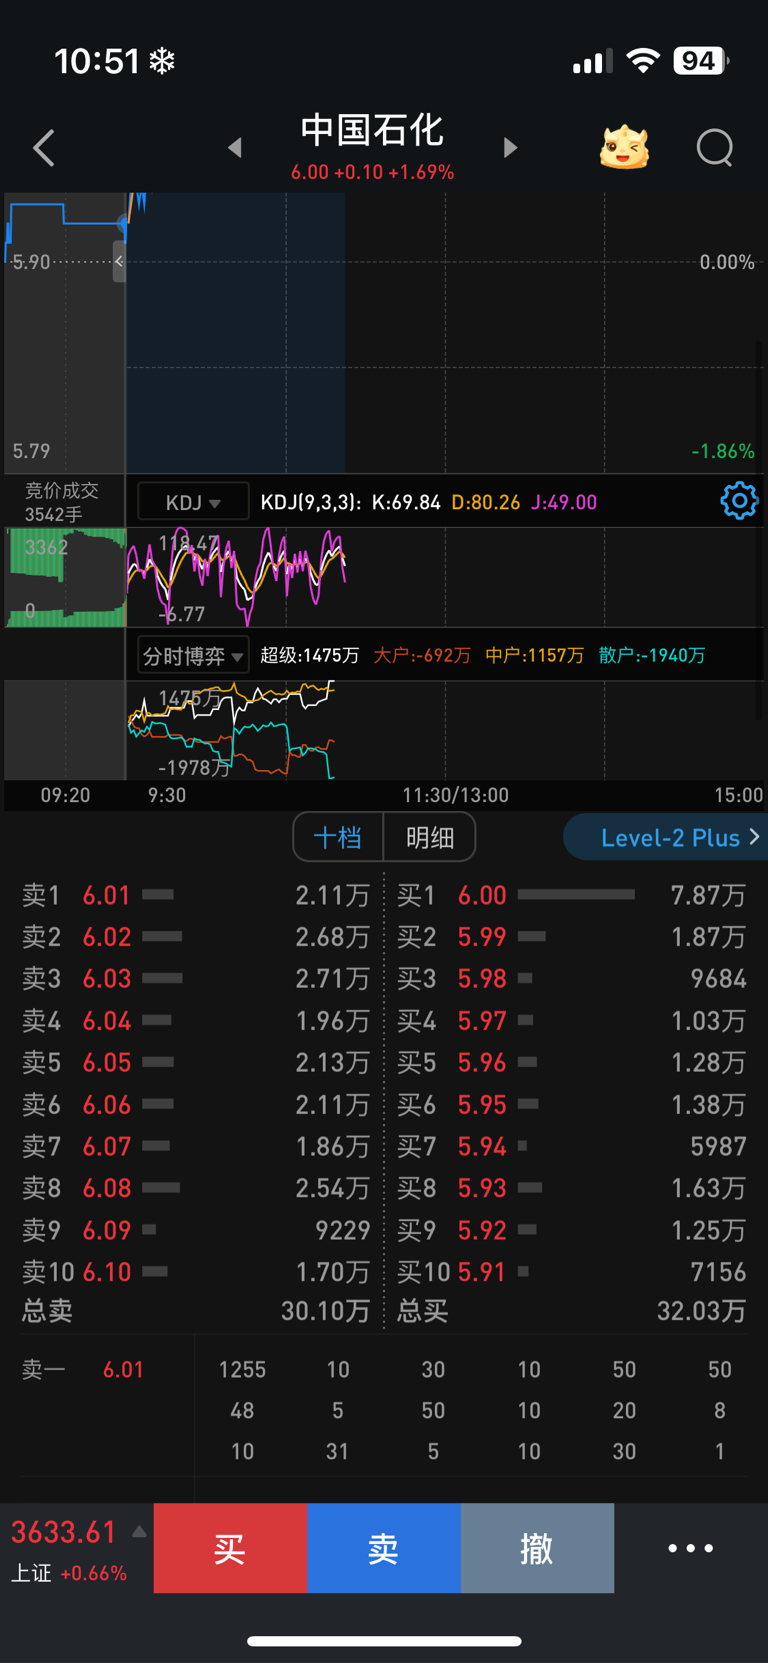Switch to the 十档 tab

(x=338, y=837)
